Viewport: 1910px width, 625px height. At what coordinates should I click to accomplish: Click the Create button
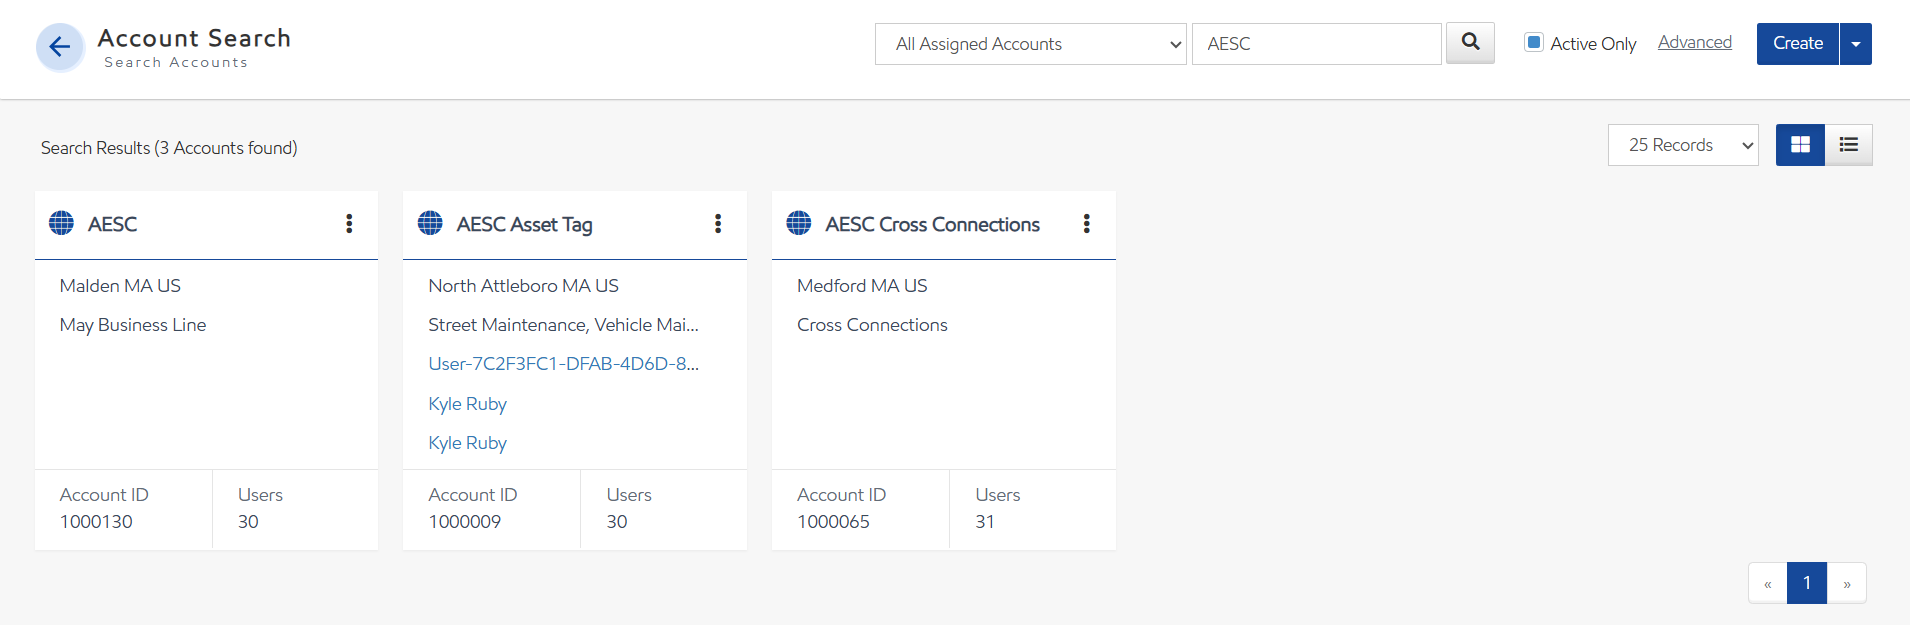(x=1798, y=44)
